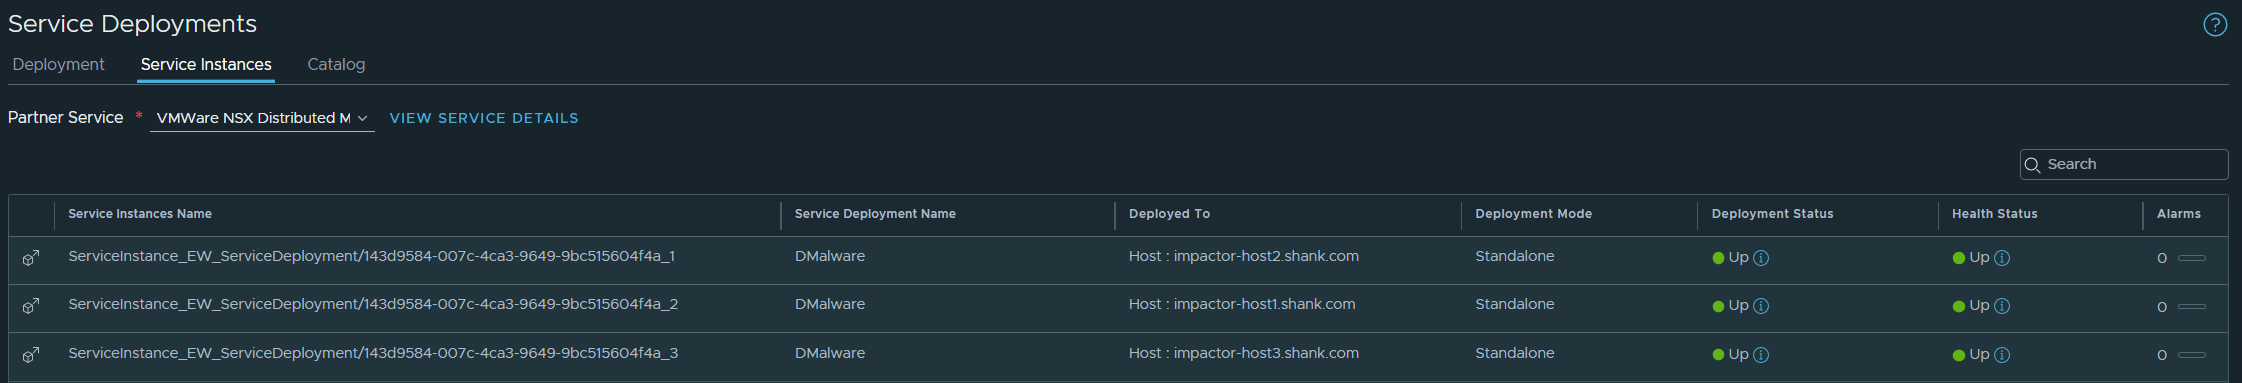
Task: Sort by Deployed To column header
Action: [1169, 214]
